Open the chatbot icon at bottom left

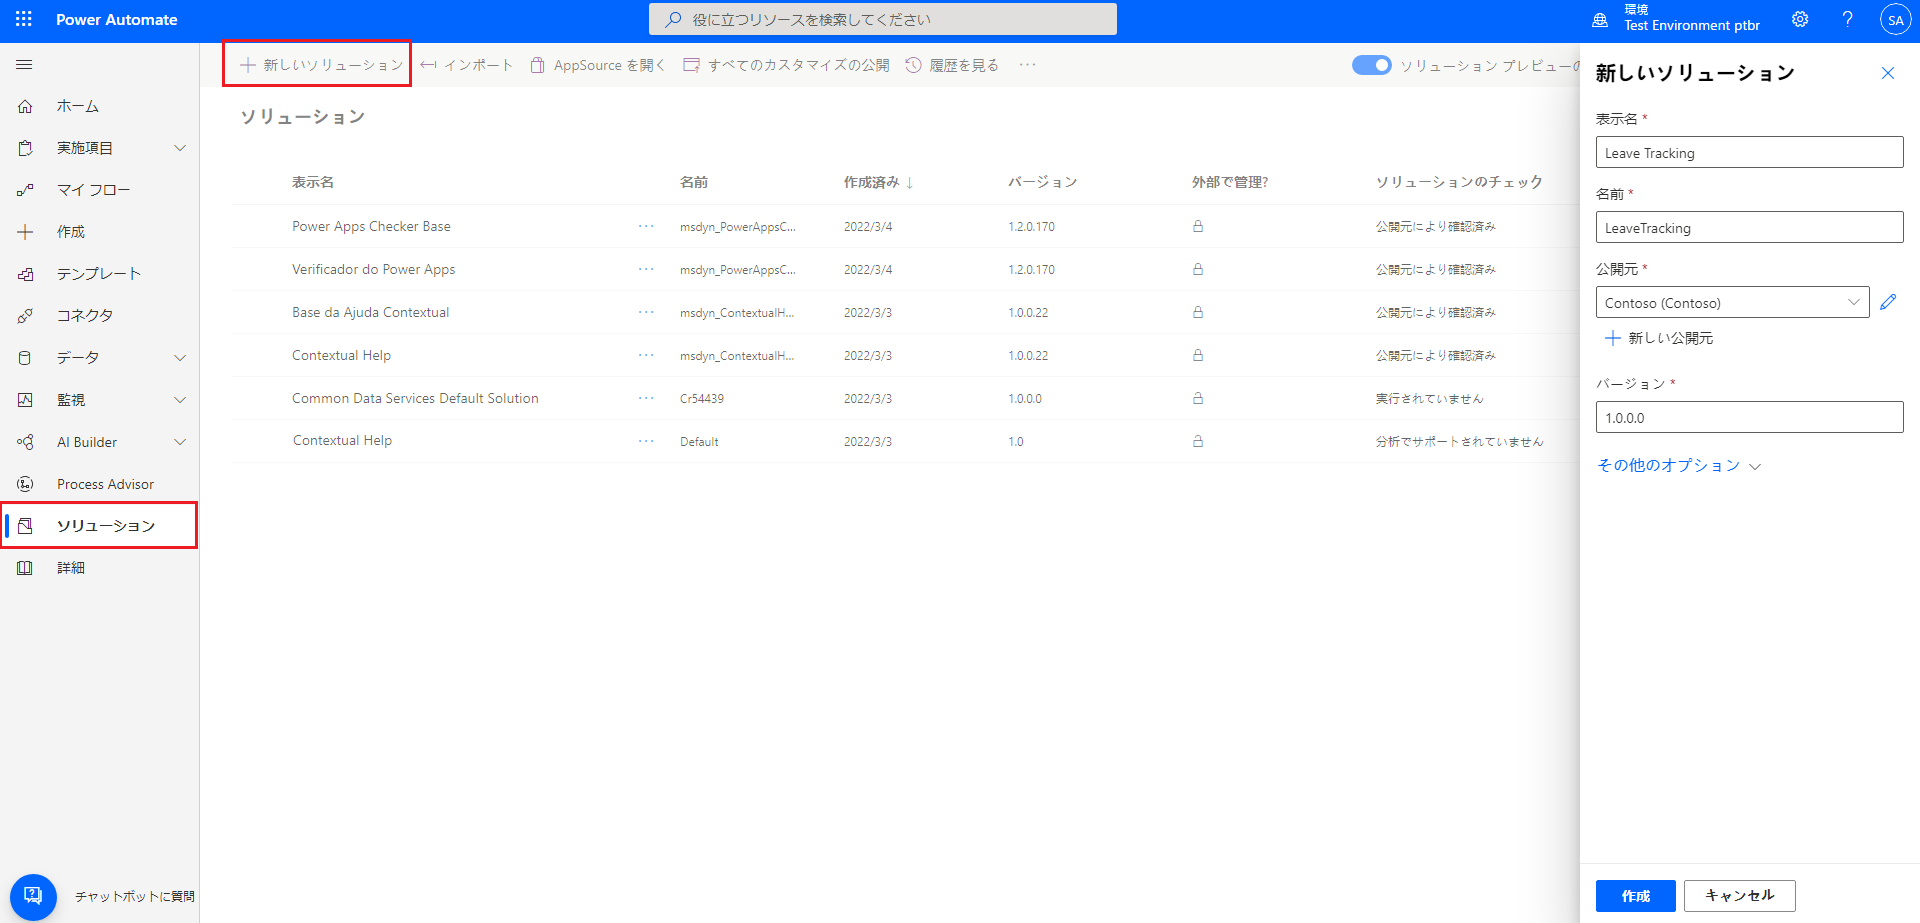pyautogui.click(x=33, y=896)
